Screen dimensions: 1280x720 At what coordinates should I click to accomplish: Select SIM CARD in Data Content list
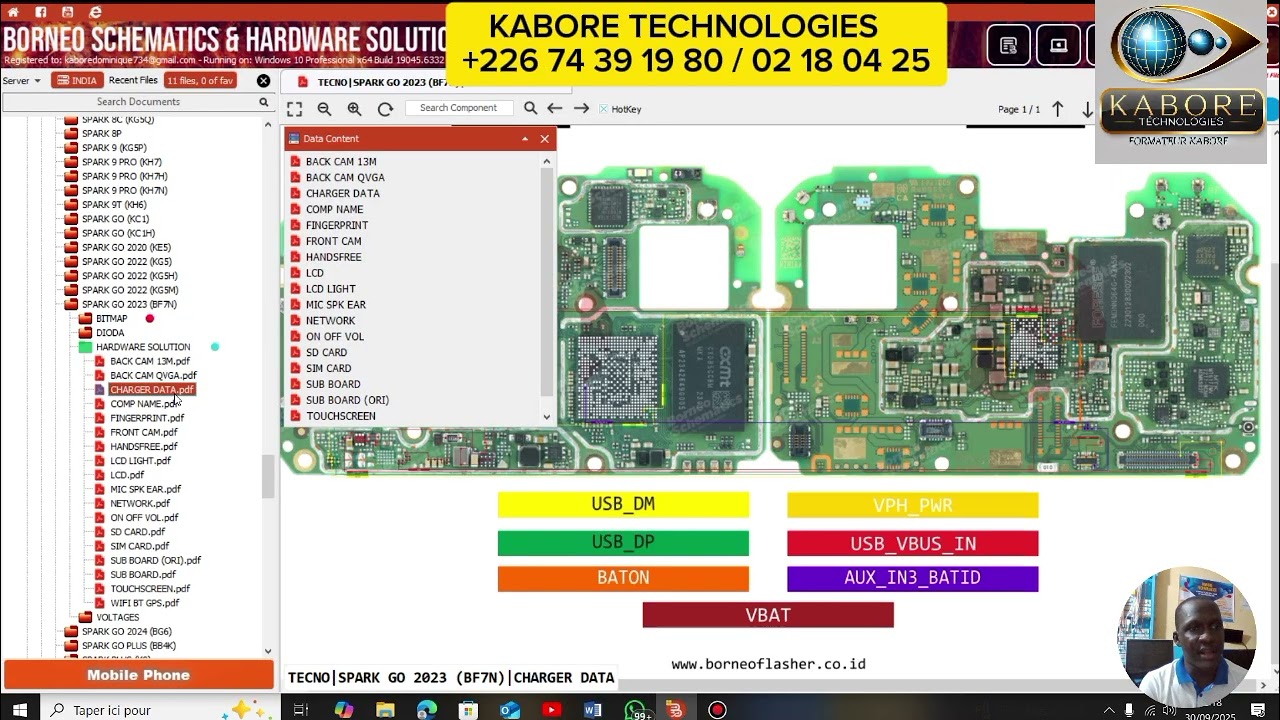coord(328,368)
